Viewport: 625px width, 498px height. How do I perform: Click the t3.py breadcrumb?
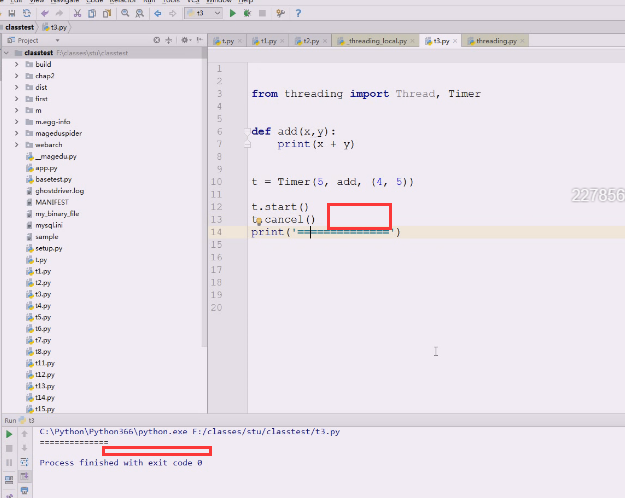pos(55,28)
